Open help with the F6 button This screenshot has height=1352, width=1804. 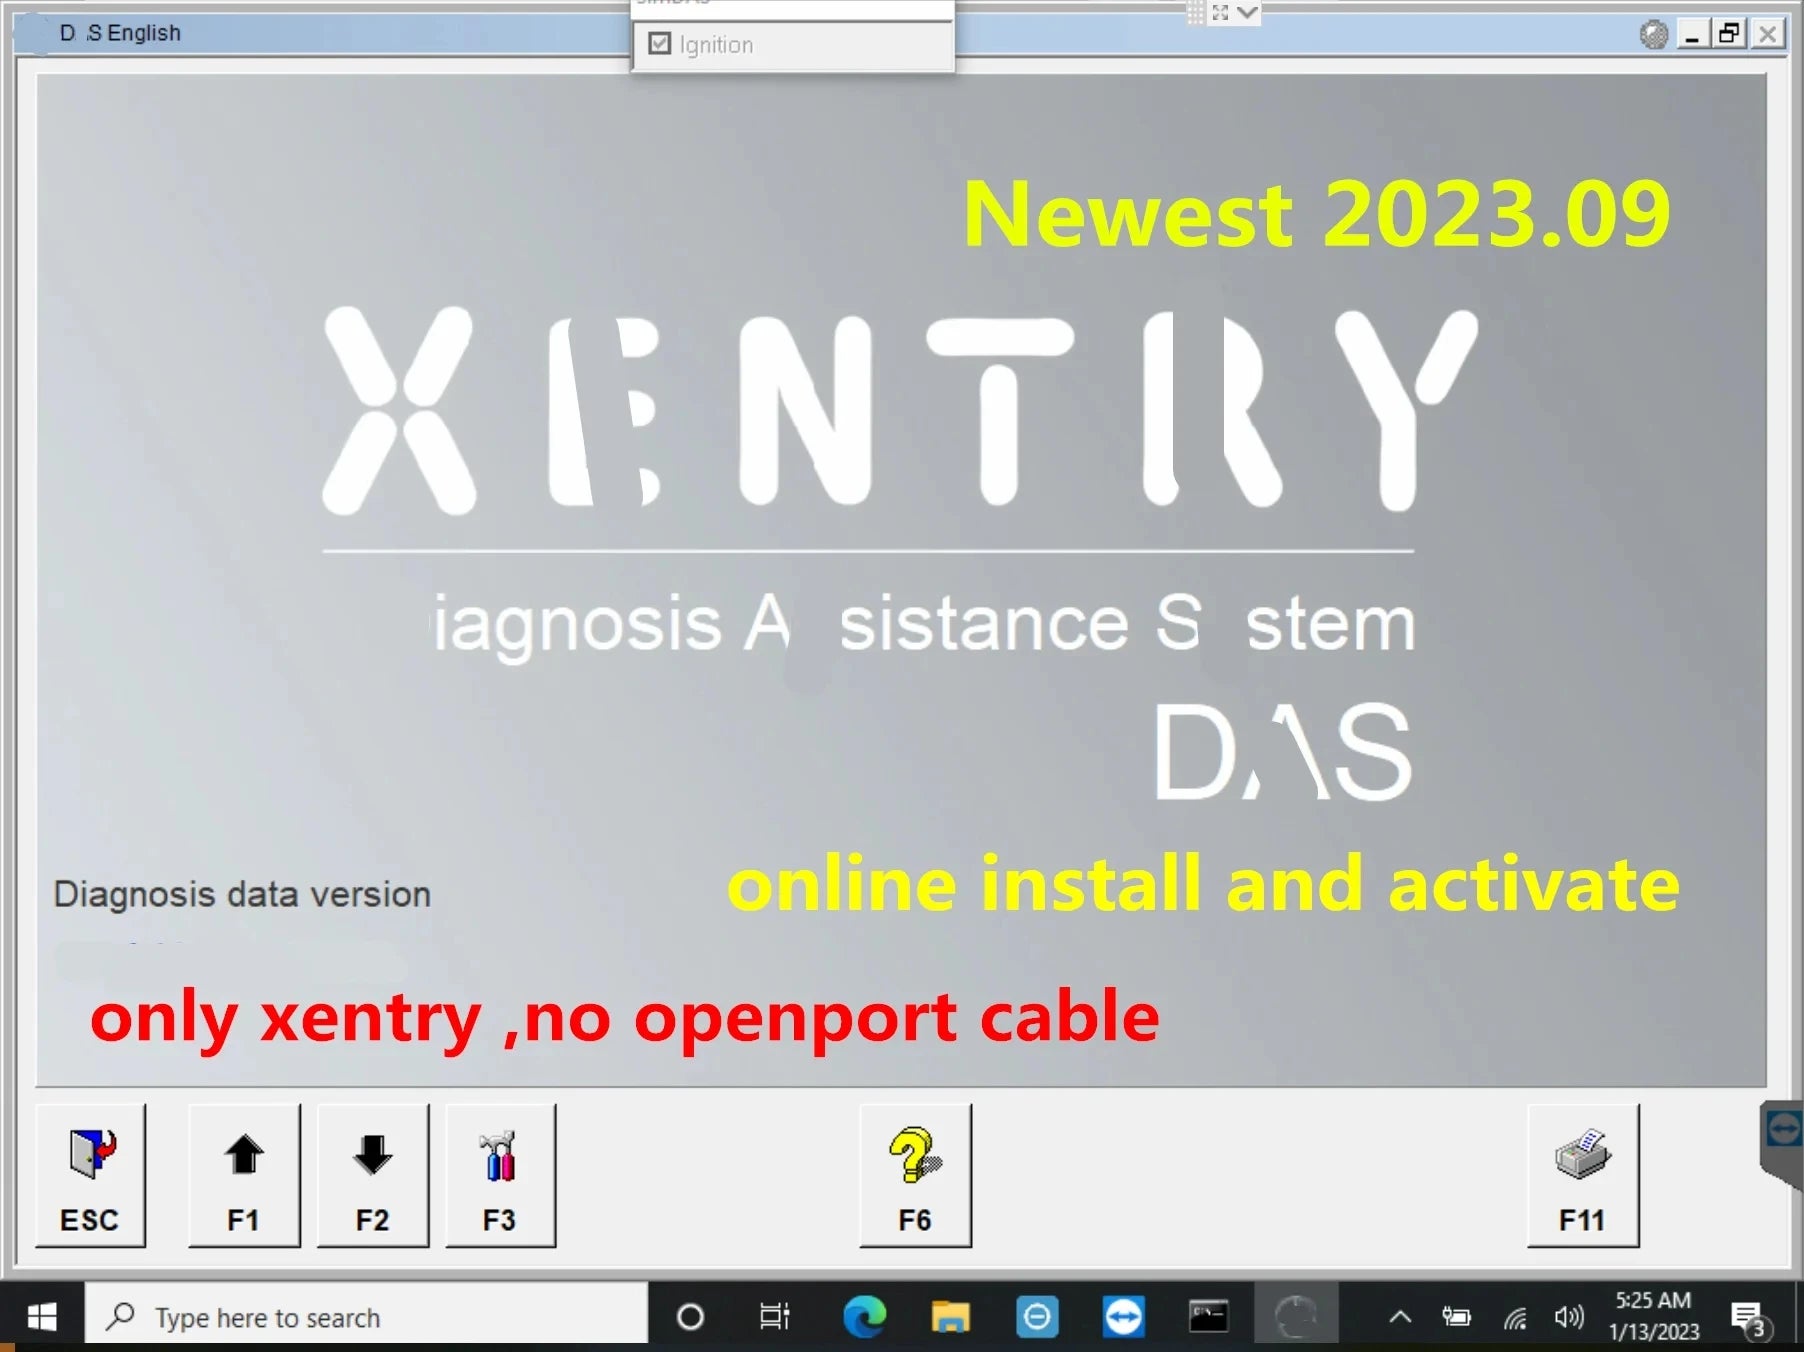pyautogui.click(x=914, y=1175)
